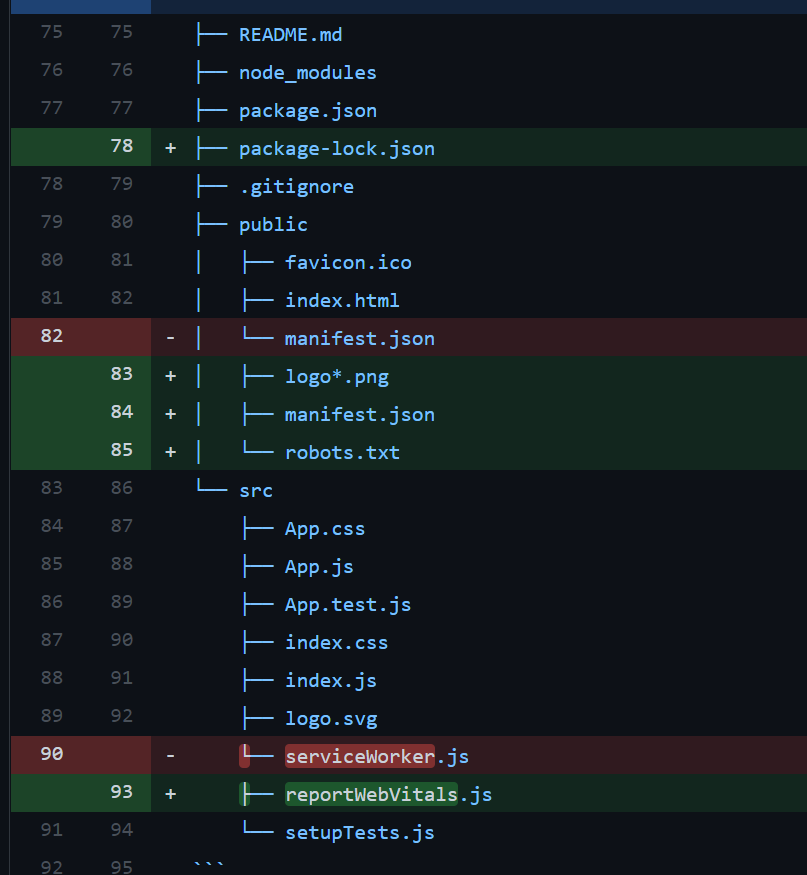The height and width of the screenshot is (875, 807).
Task: Click the setupTests.js line text
Action: (359, 832)
